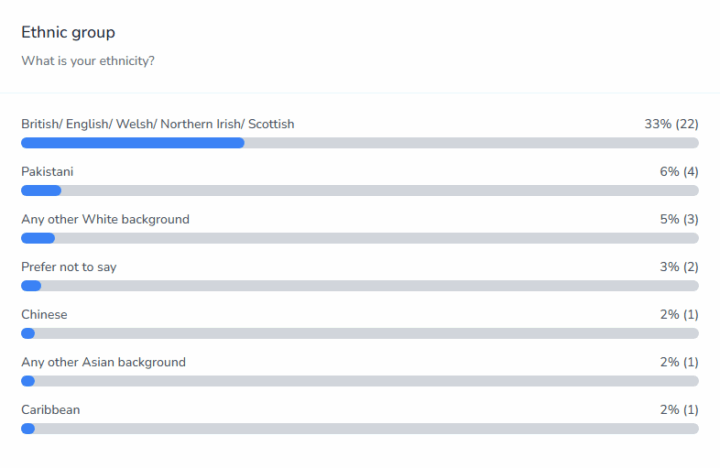Select the Chinese option label
This screenshot has width=720, height=468.
click(x=44, y=314)
